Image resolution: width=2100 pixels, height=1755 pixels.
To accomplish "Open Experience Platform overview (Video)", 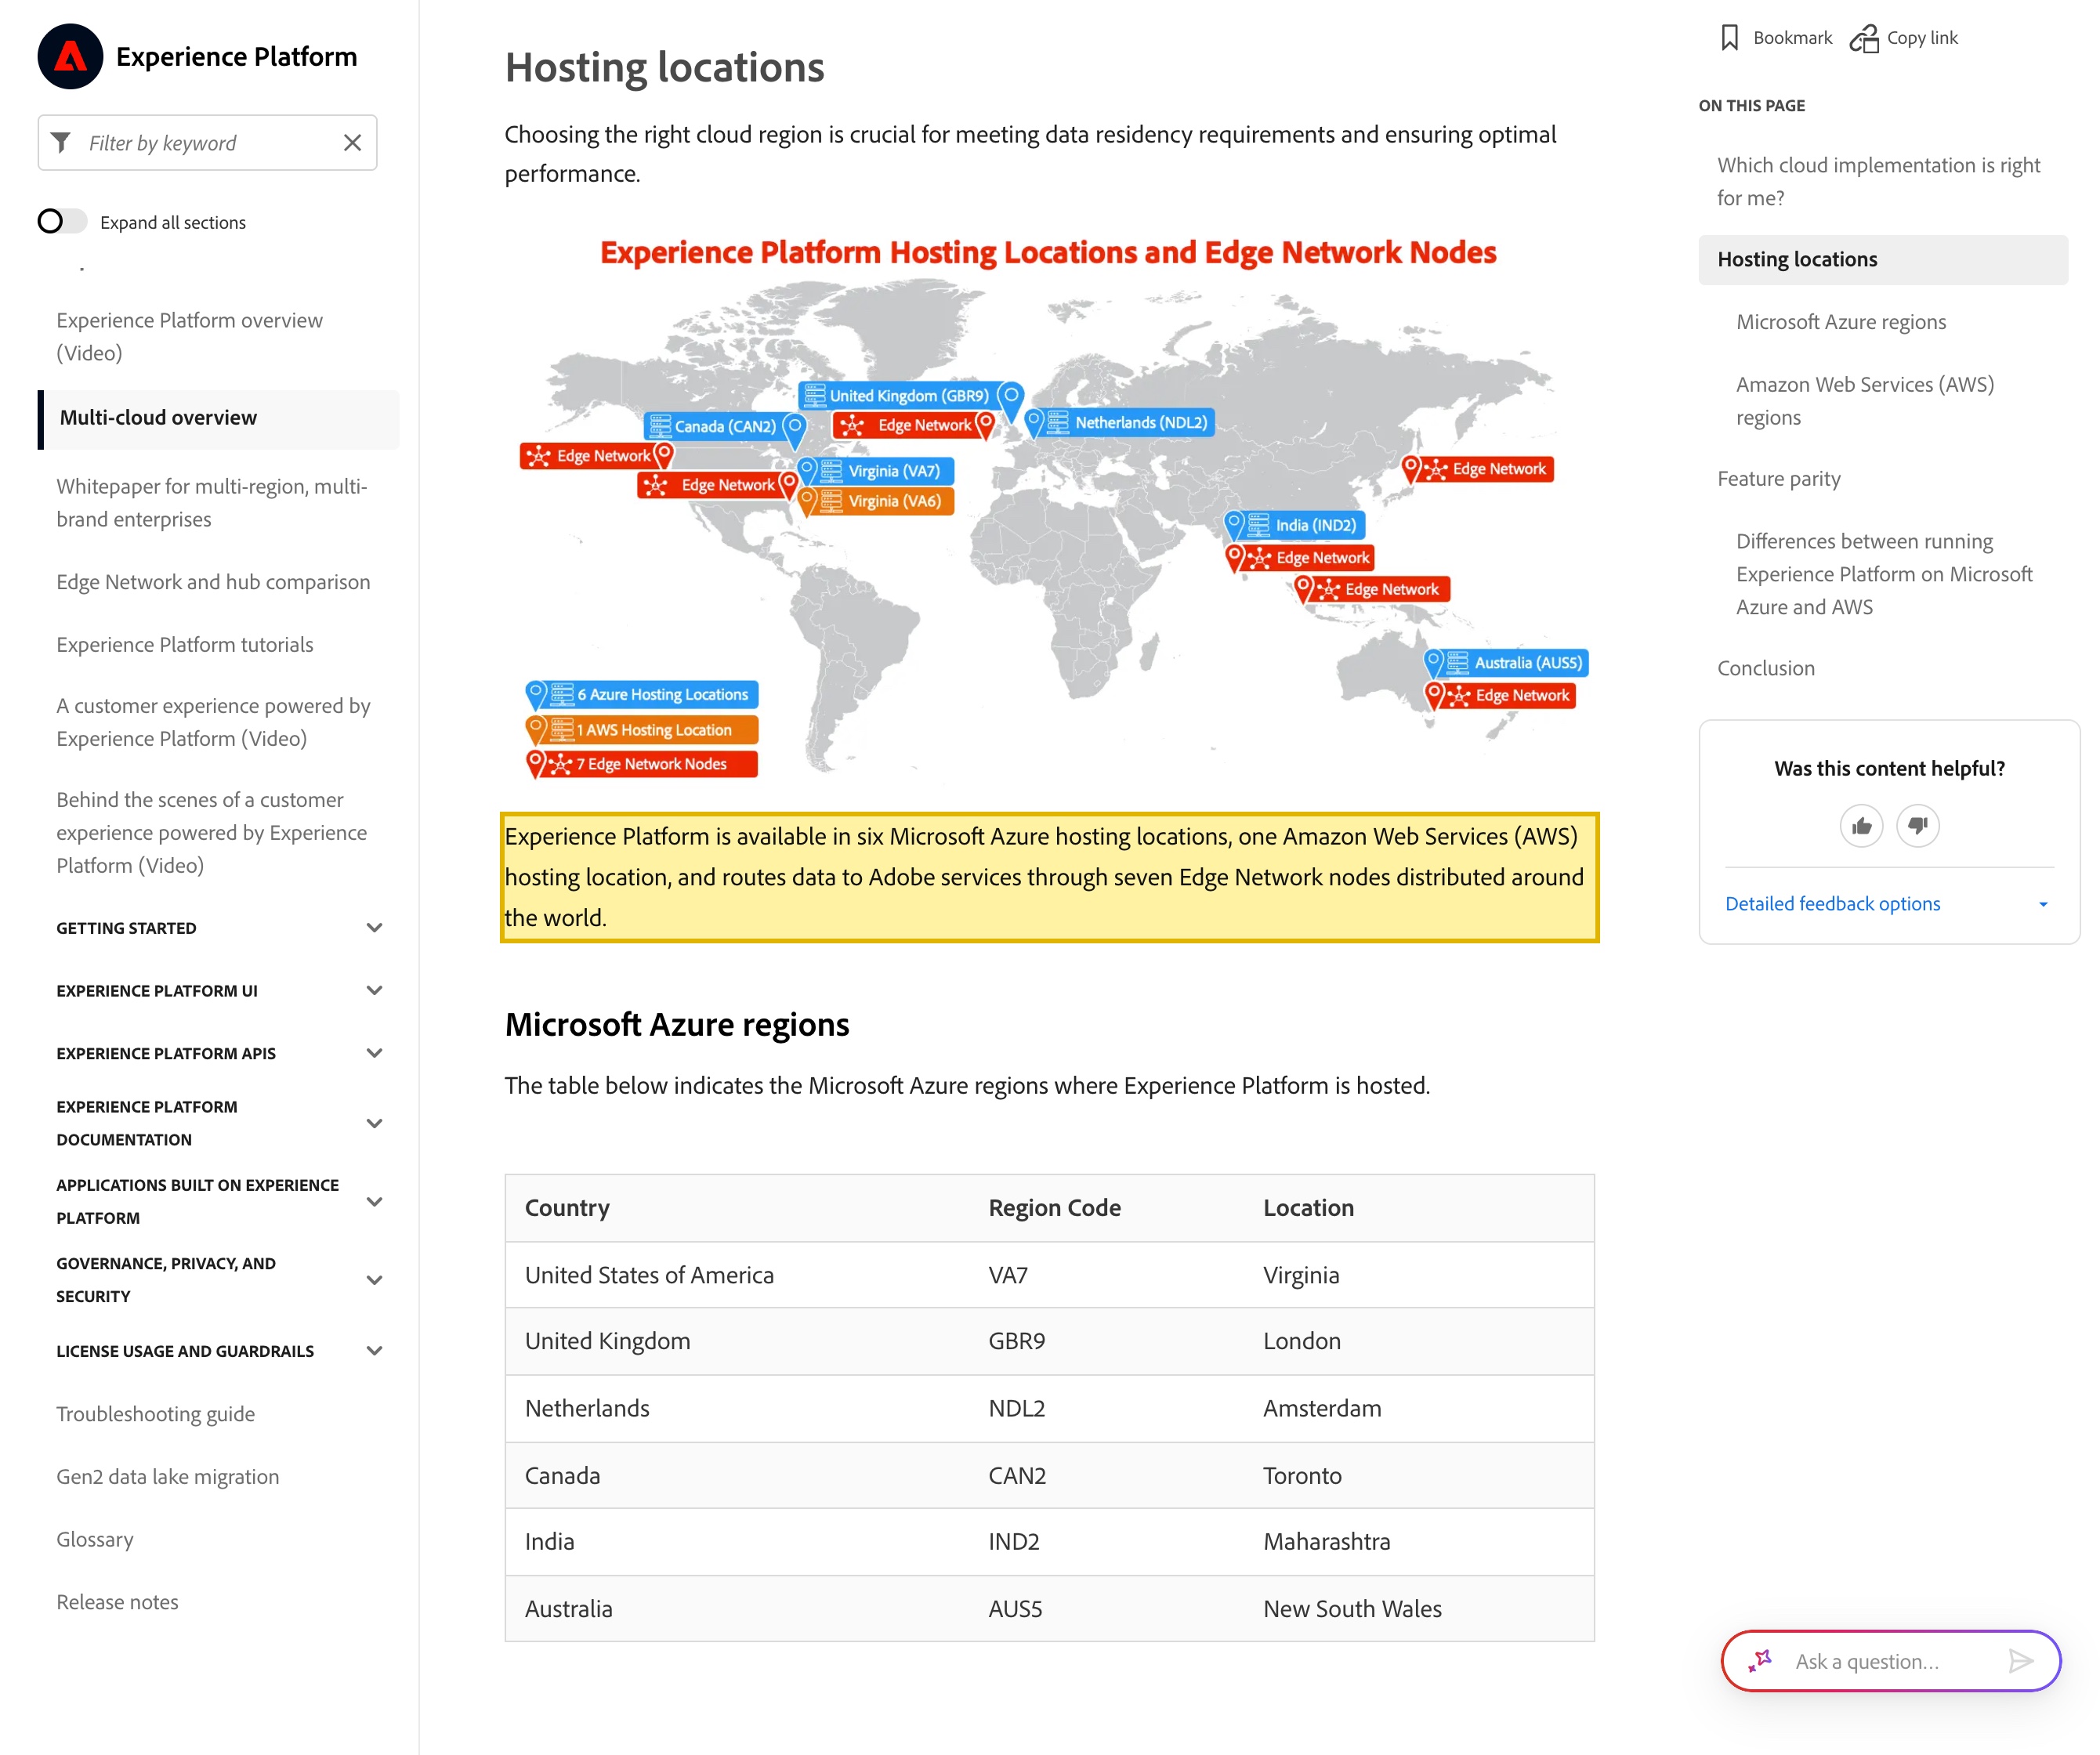I will [189, 336].
